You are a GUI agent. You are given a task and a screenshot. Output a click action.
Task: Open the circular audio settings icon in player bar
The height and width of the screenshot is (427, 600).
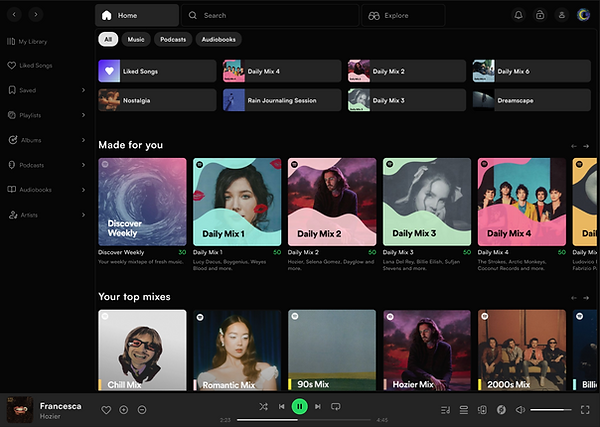click(501, 410)
